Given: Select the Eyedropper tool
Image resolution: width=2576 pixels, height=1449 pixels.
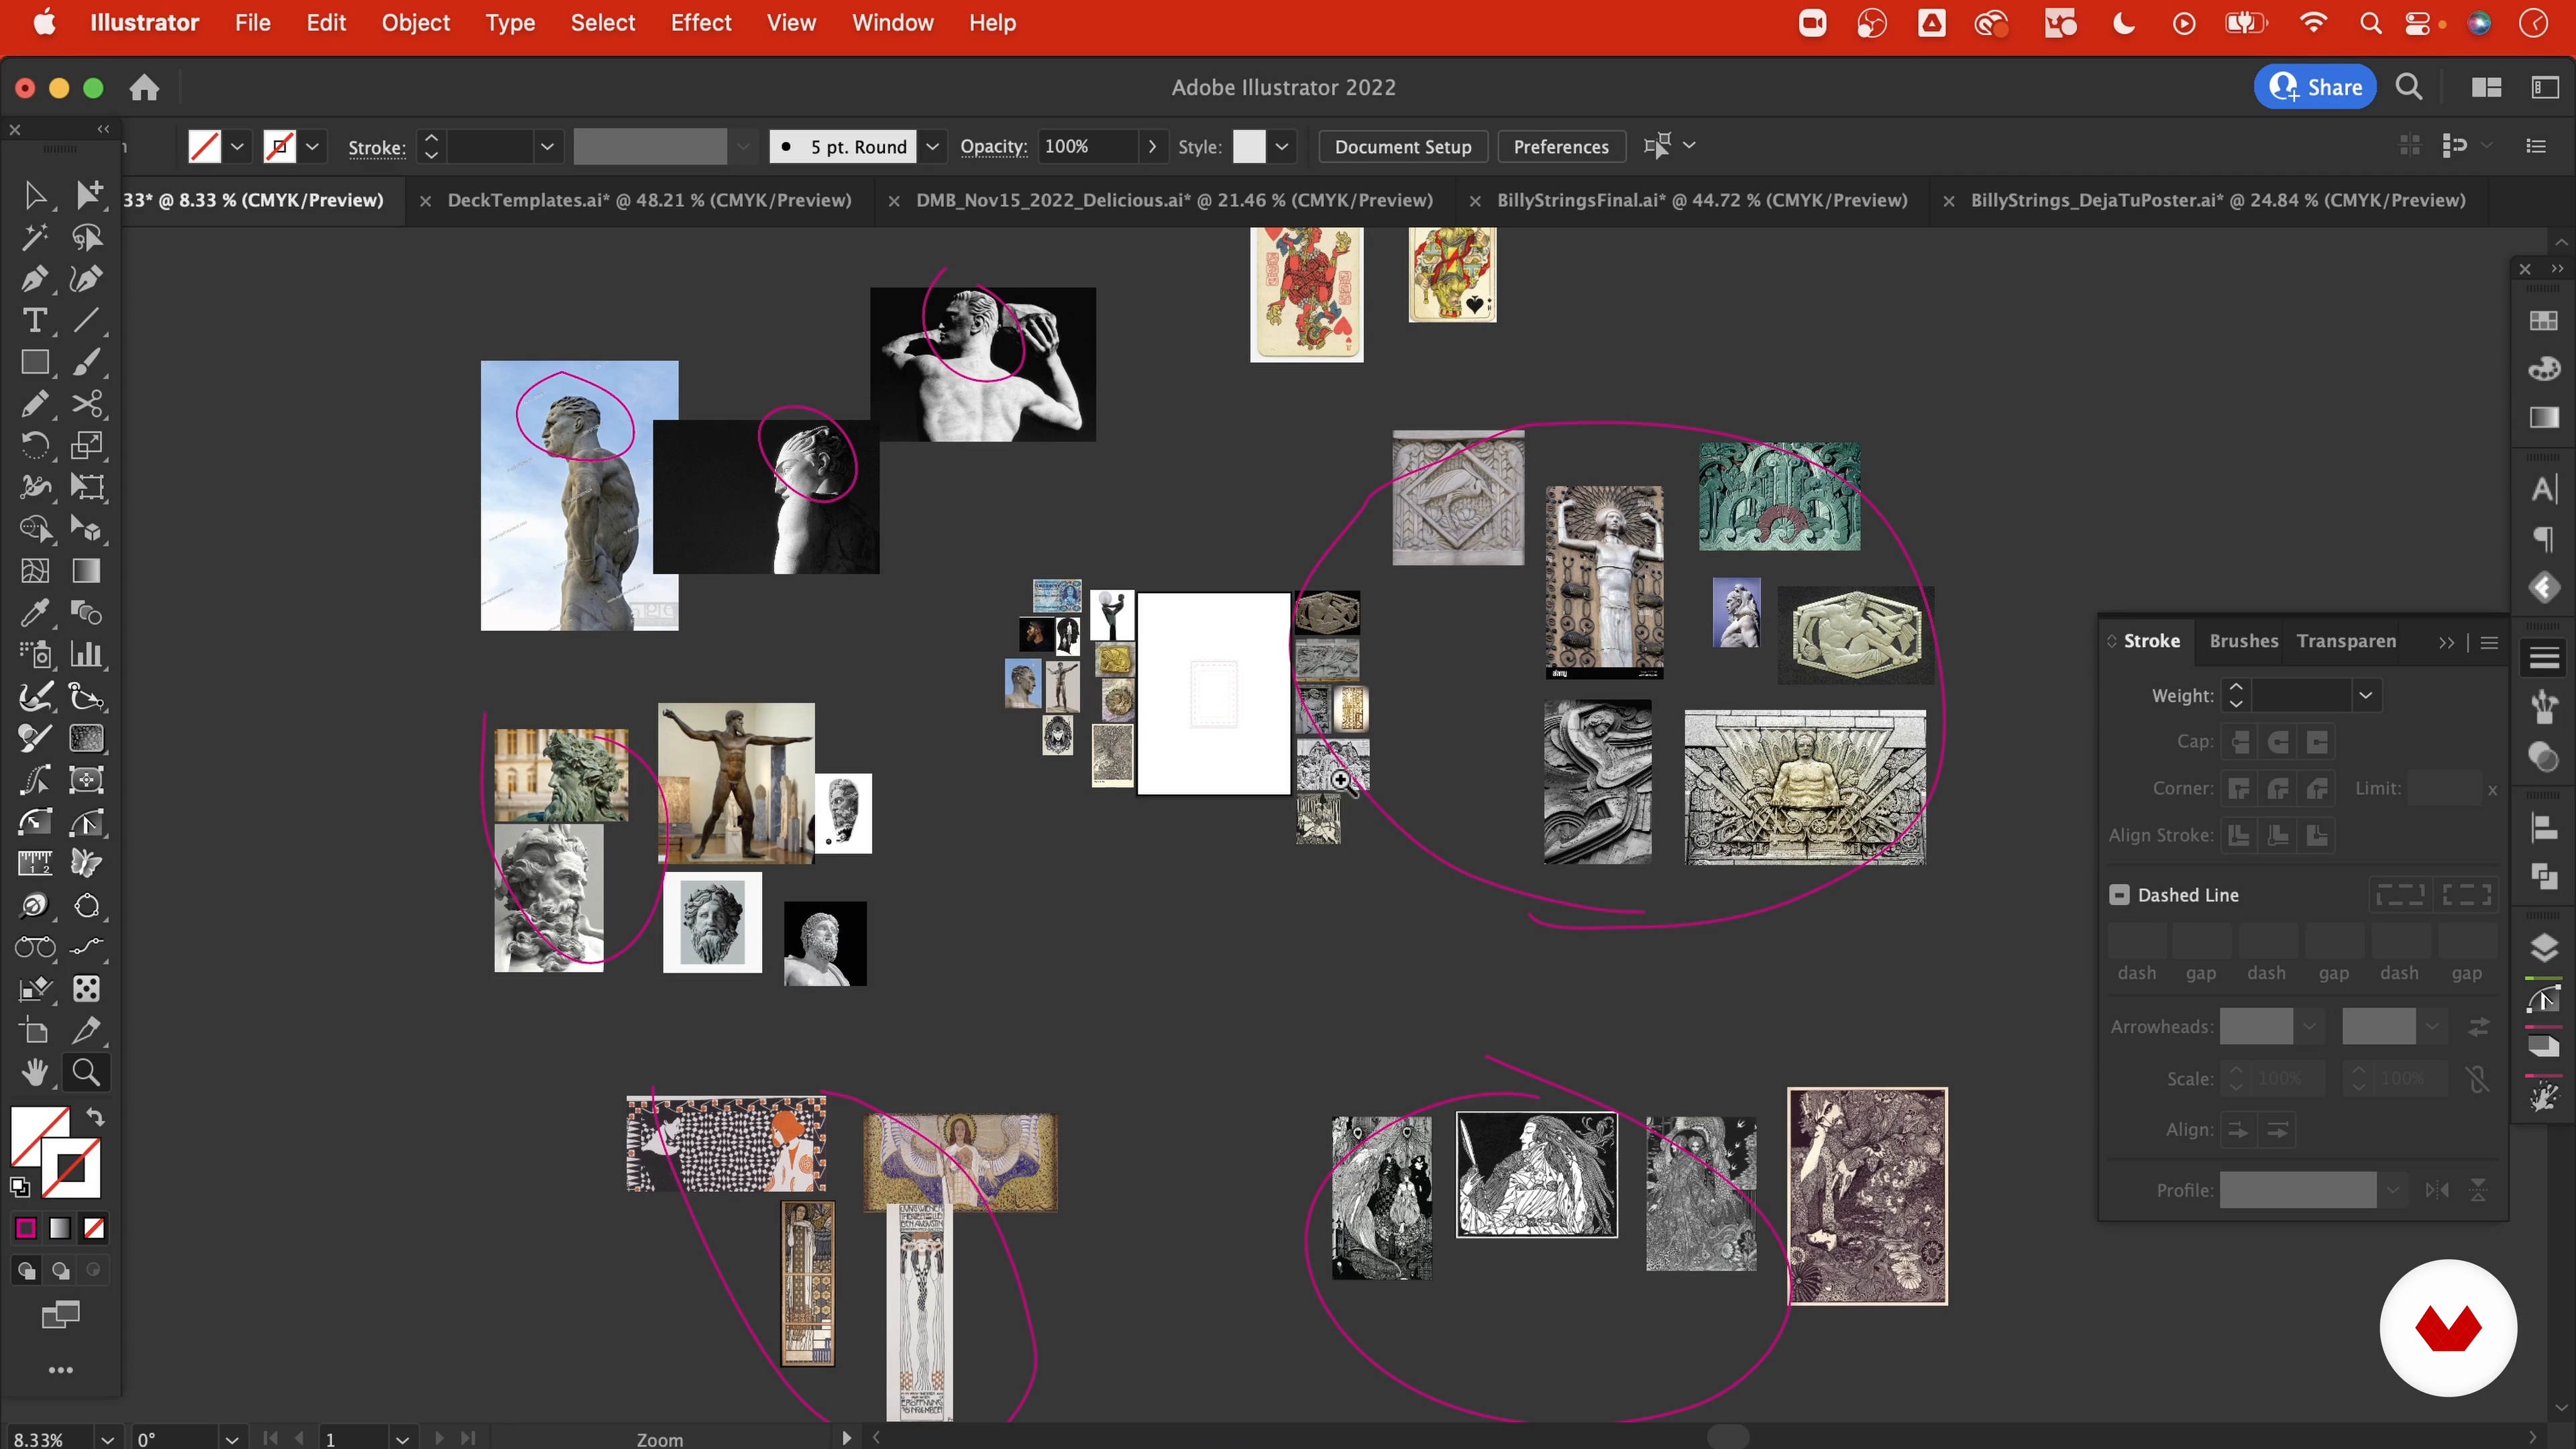Looking at the screenshot, I should [34, 613].
